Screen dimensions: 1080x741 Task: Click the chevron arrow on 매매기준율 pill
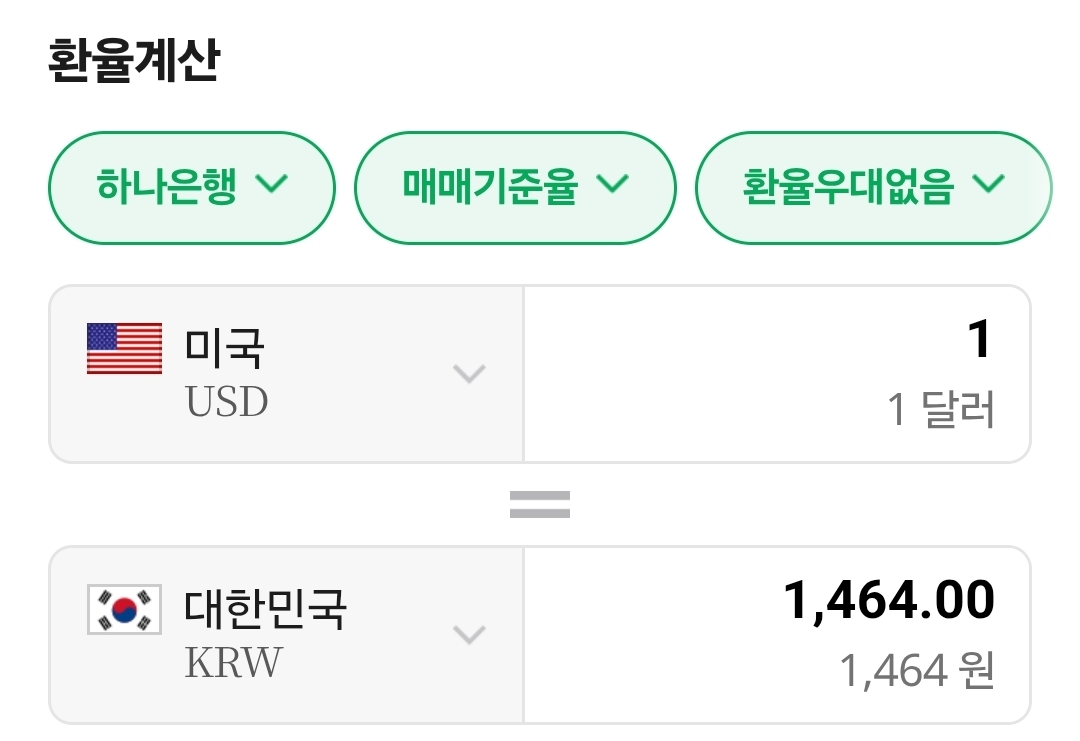coord(612,184)
